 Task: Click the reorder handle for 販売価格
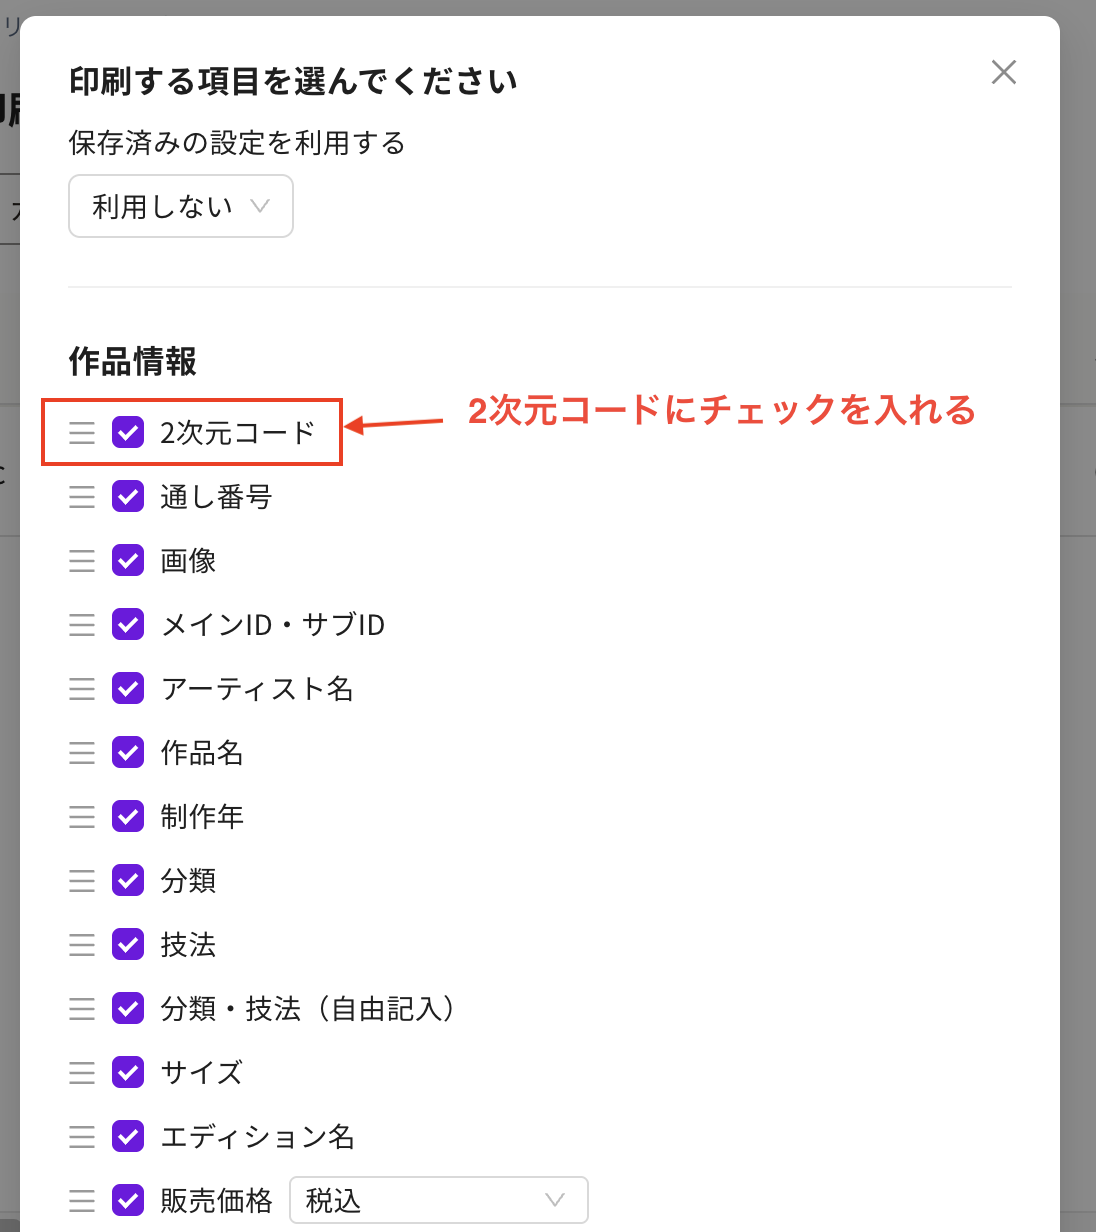click(81, 1201)
